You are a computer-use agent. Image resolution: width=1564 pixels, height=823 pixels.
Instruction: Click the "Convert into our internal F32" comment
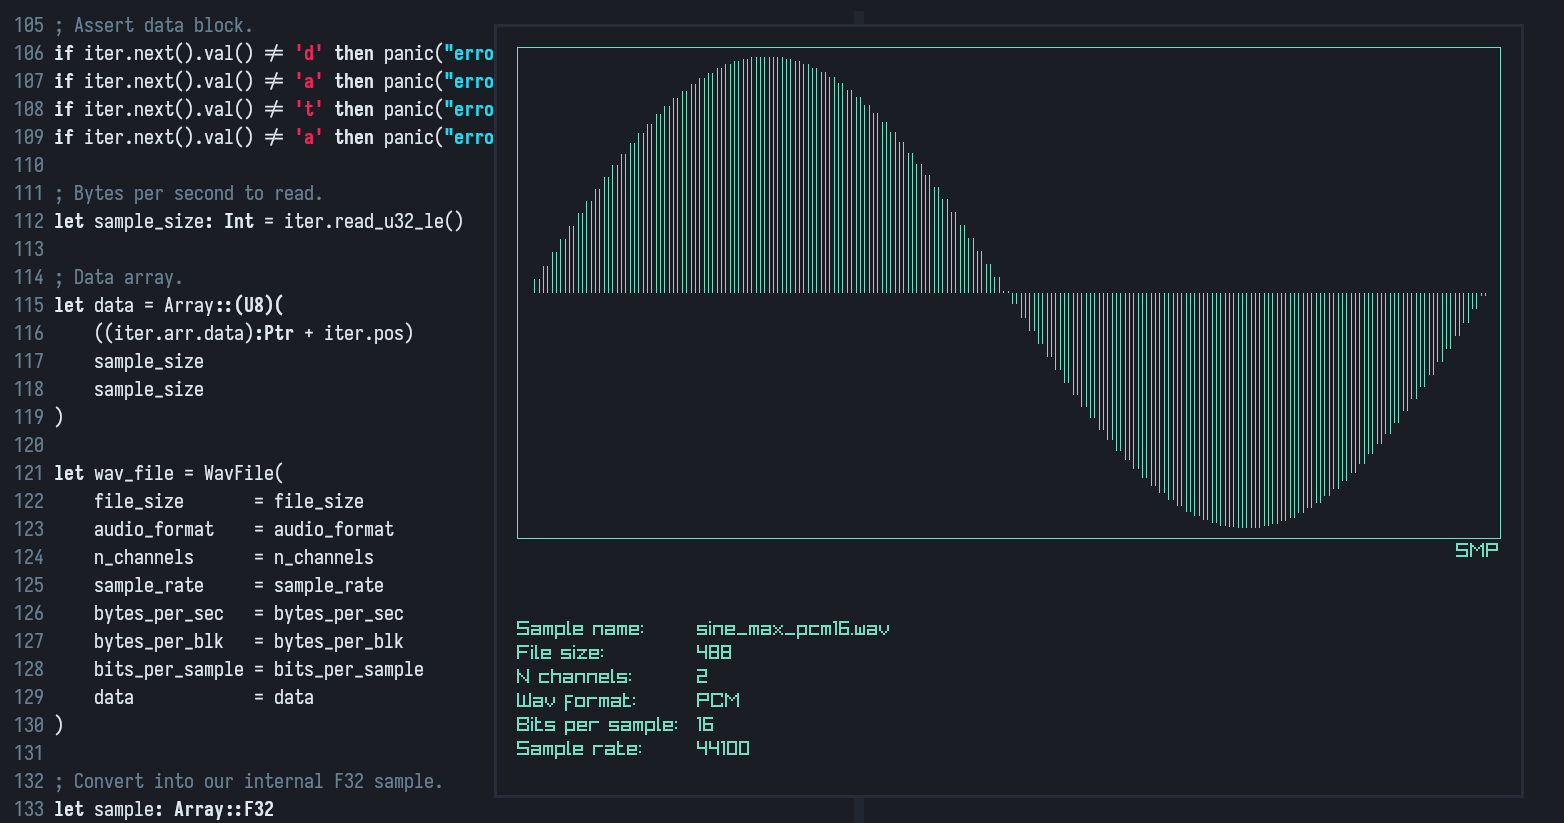pos(257,781)
